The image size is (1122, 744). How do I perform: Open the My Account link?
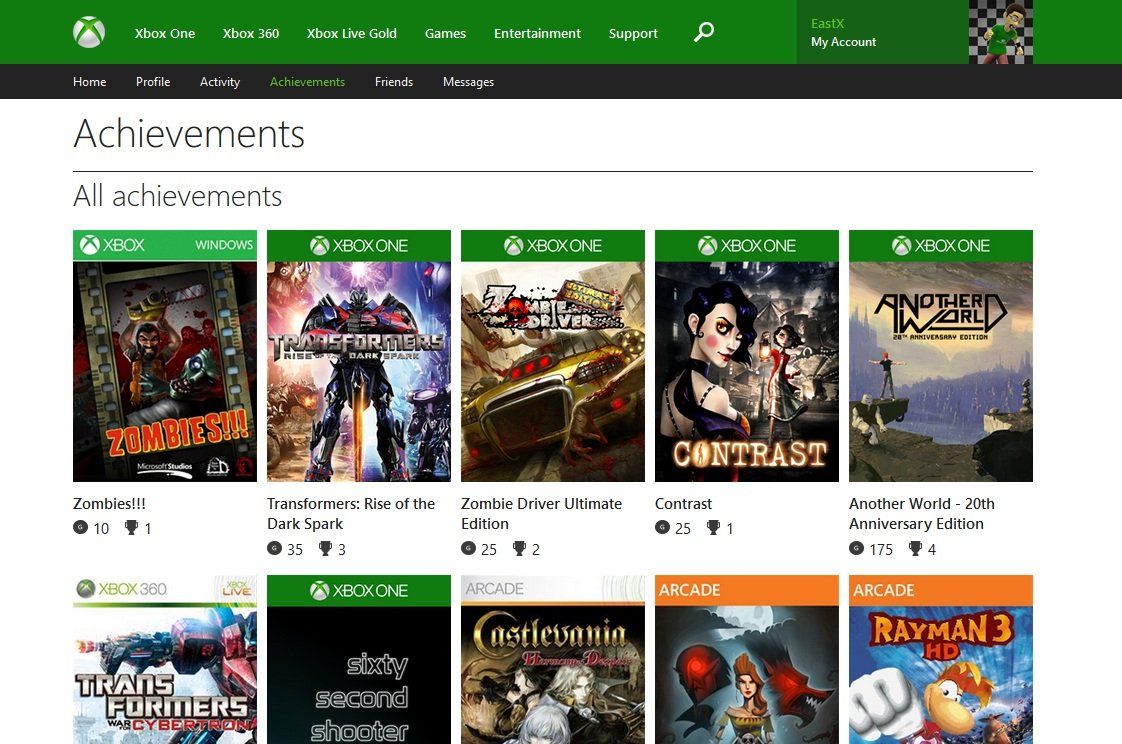pyautogui.click(x=844, y=42)
